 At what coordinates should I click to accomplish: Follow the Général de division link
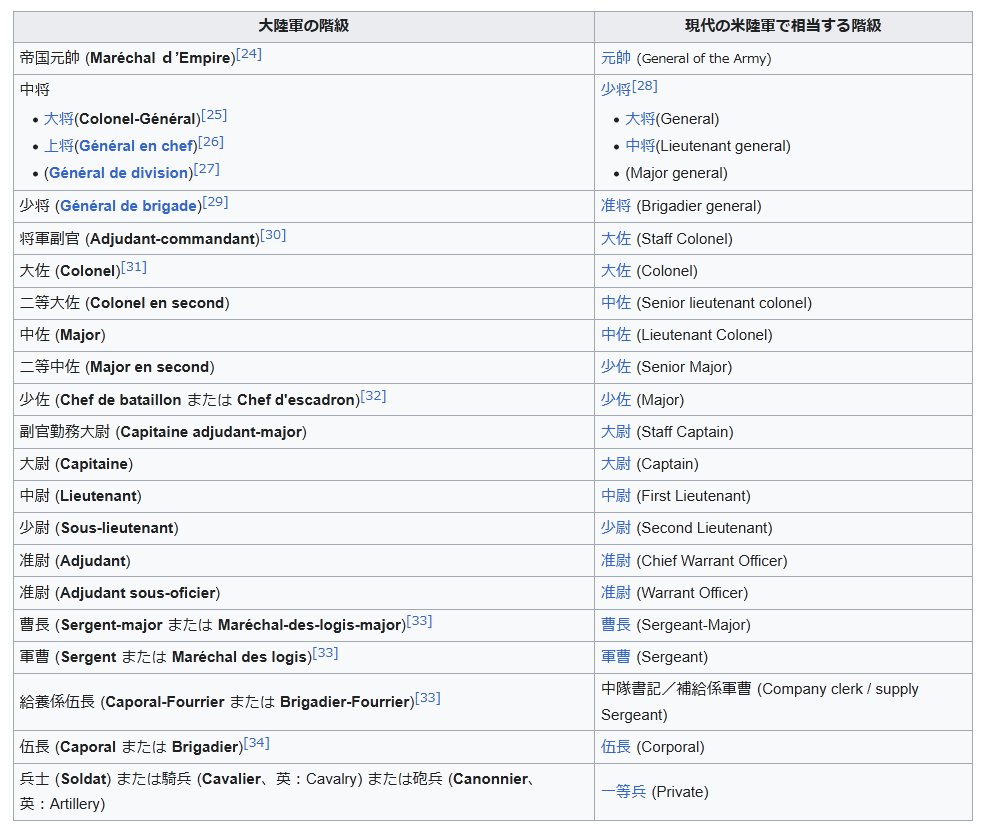[x=119, y=173]
